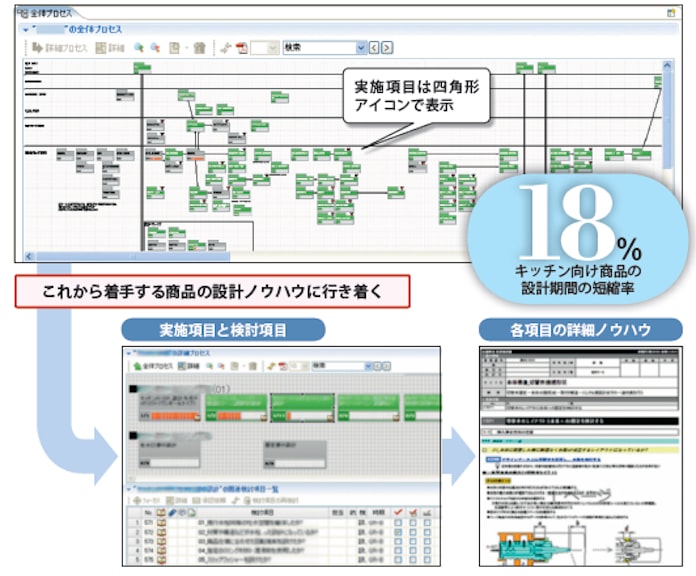The width and height of the screenshot is (696, 576).
Task: Select the selected green card with the dashed border
Action: coord(302,407)
